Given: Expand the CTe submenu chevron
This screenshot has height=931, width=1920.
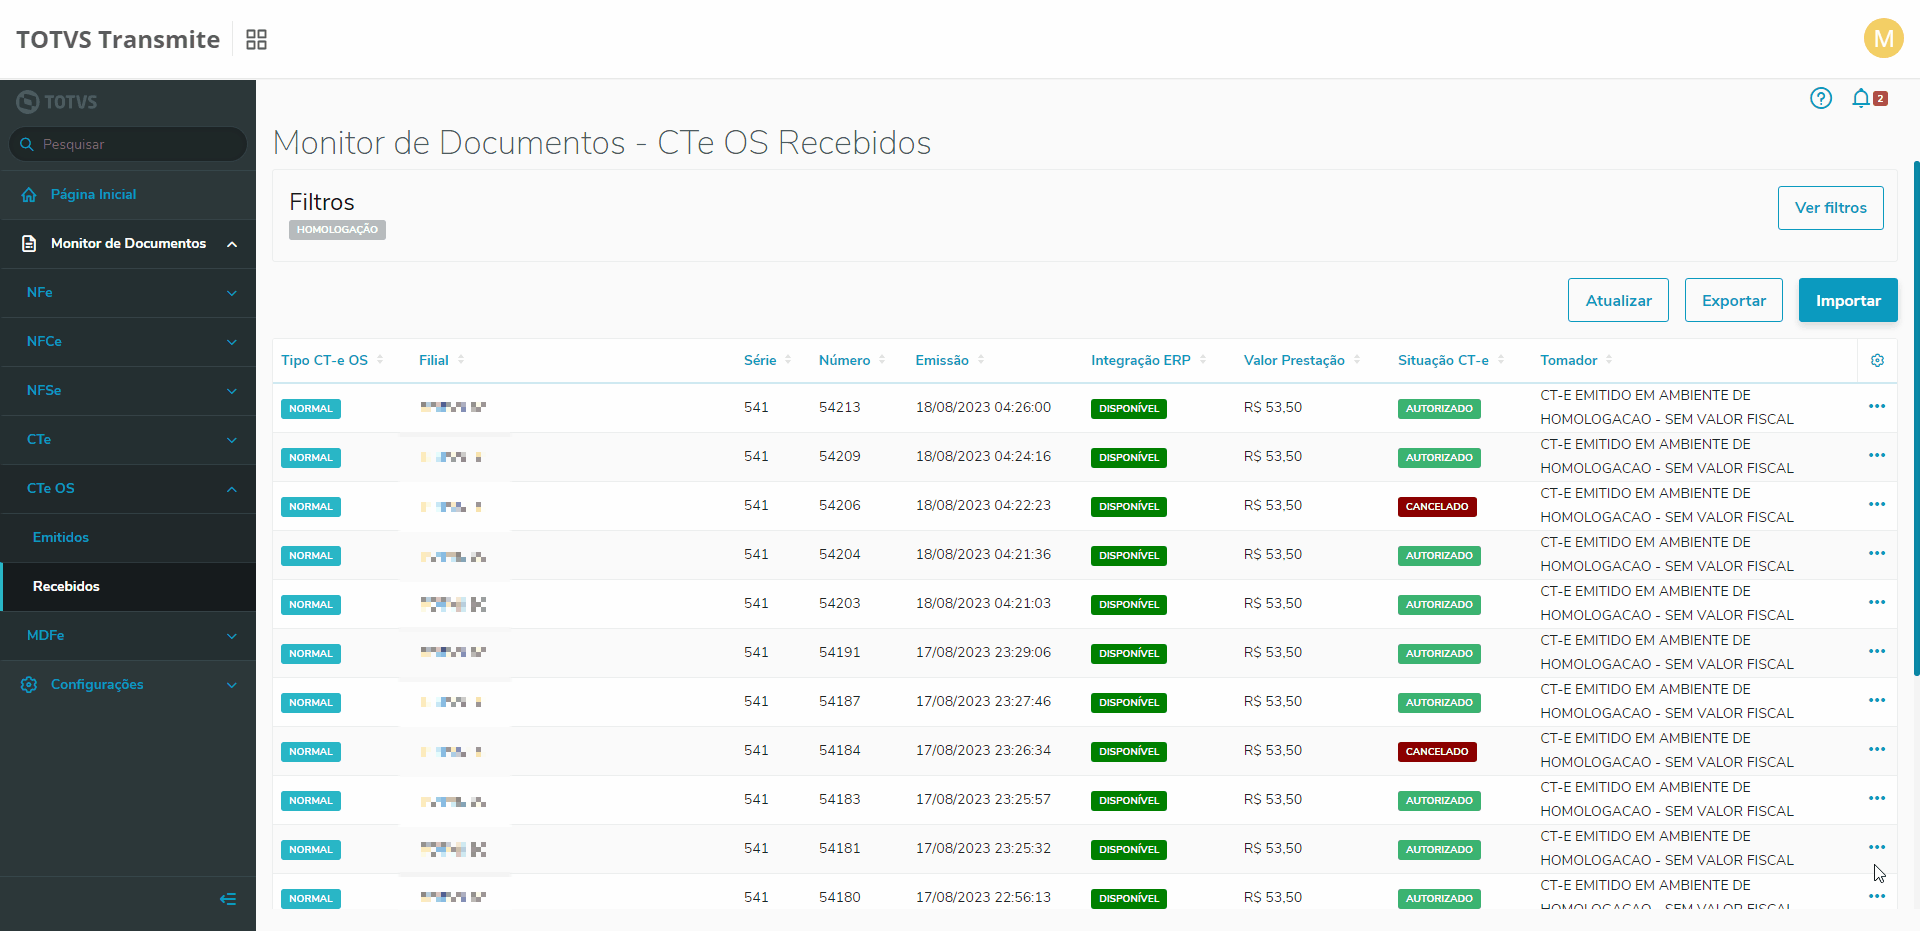Looking at the screenshot, I should pos(232,440).
